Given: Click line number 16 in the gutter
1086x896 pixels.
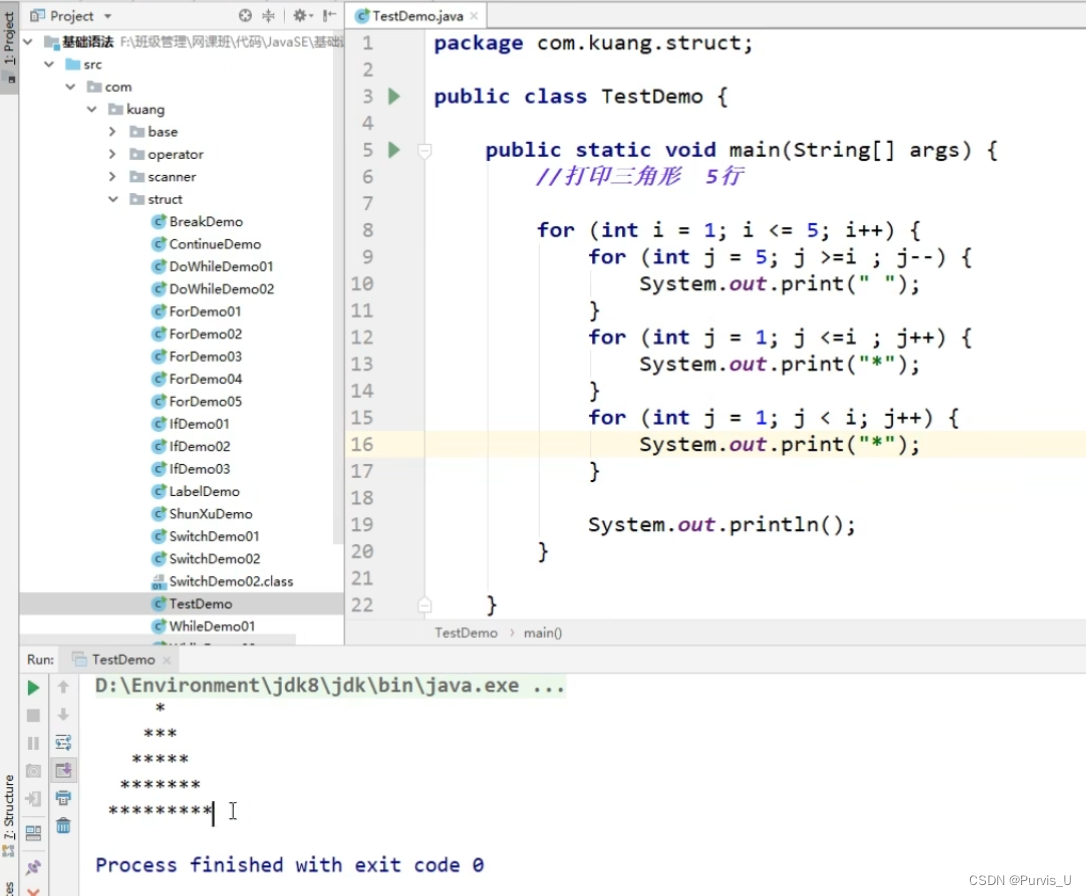Looking at the screenshot, I should tap(362, 445).
